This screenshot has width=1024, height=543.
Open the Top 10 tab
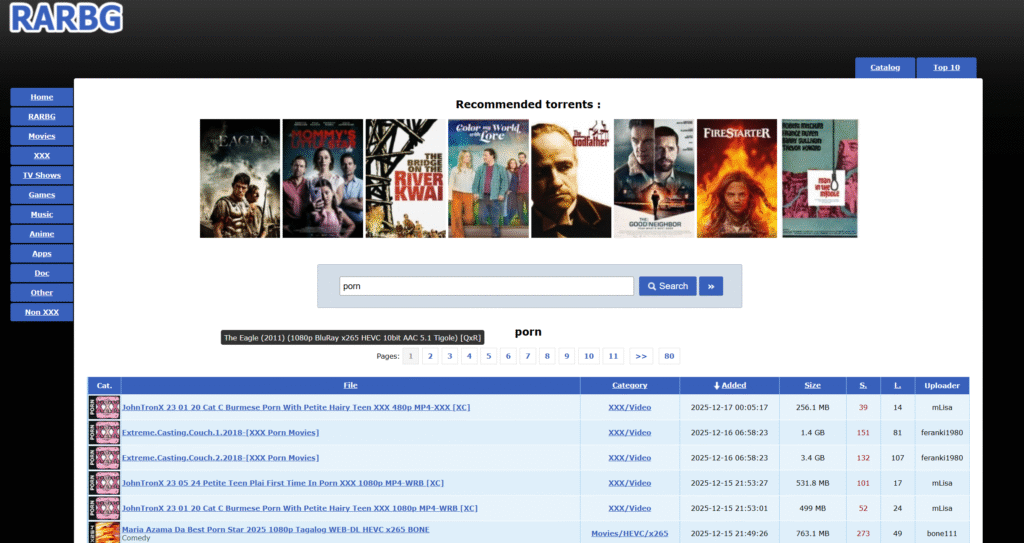pos(946,68)
